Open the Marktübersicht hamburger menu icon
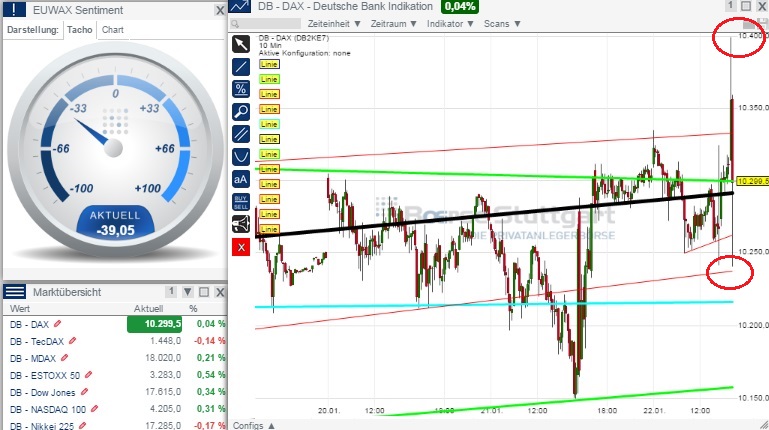Screen dimensions: 769x430 point(15,292)
